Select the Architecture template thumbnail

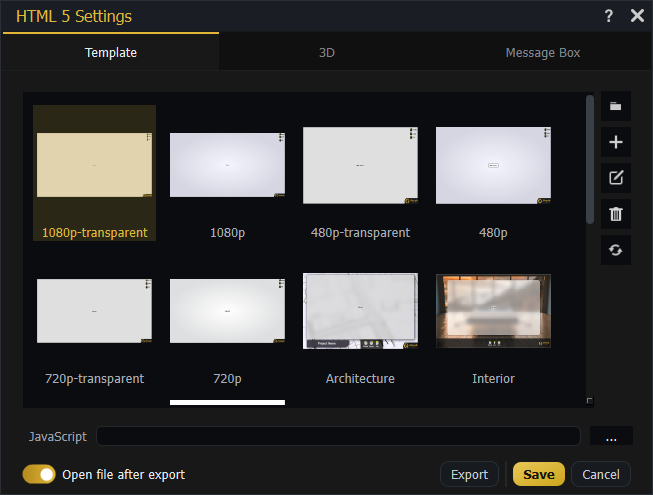click(360, 311)
